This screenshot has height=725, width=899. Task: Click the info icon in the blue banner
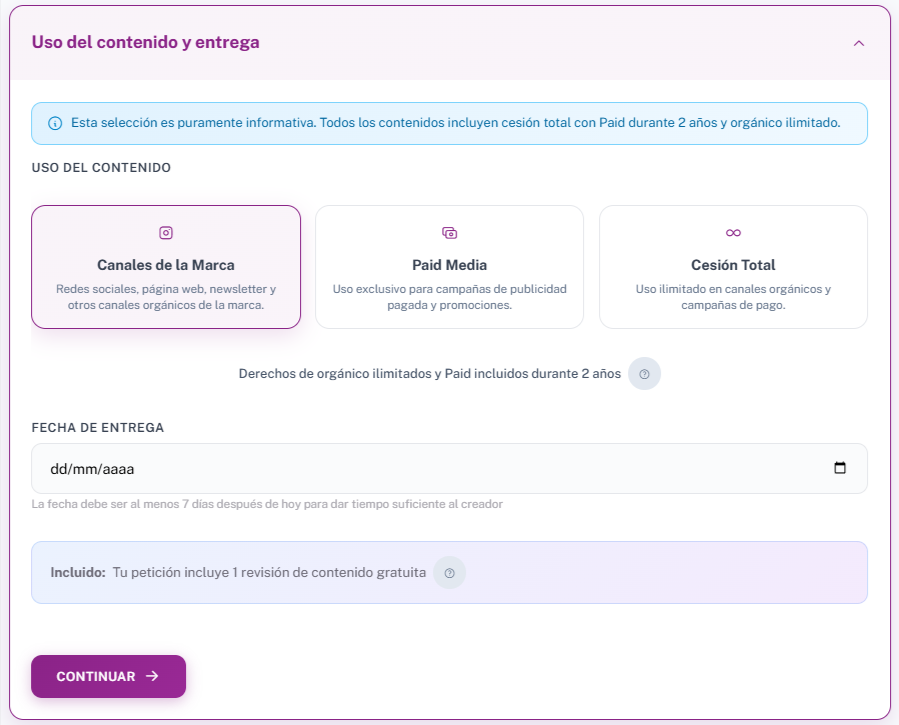pyautogui.click(x=53, y=123)
